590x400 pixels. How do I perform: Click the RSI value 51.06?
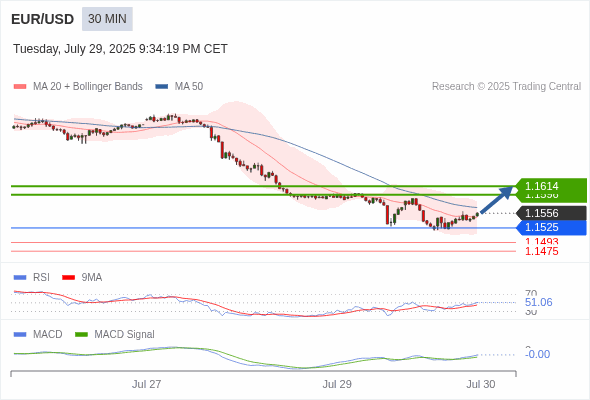(x=538, y=302)
